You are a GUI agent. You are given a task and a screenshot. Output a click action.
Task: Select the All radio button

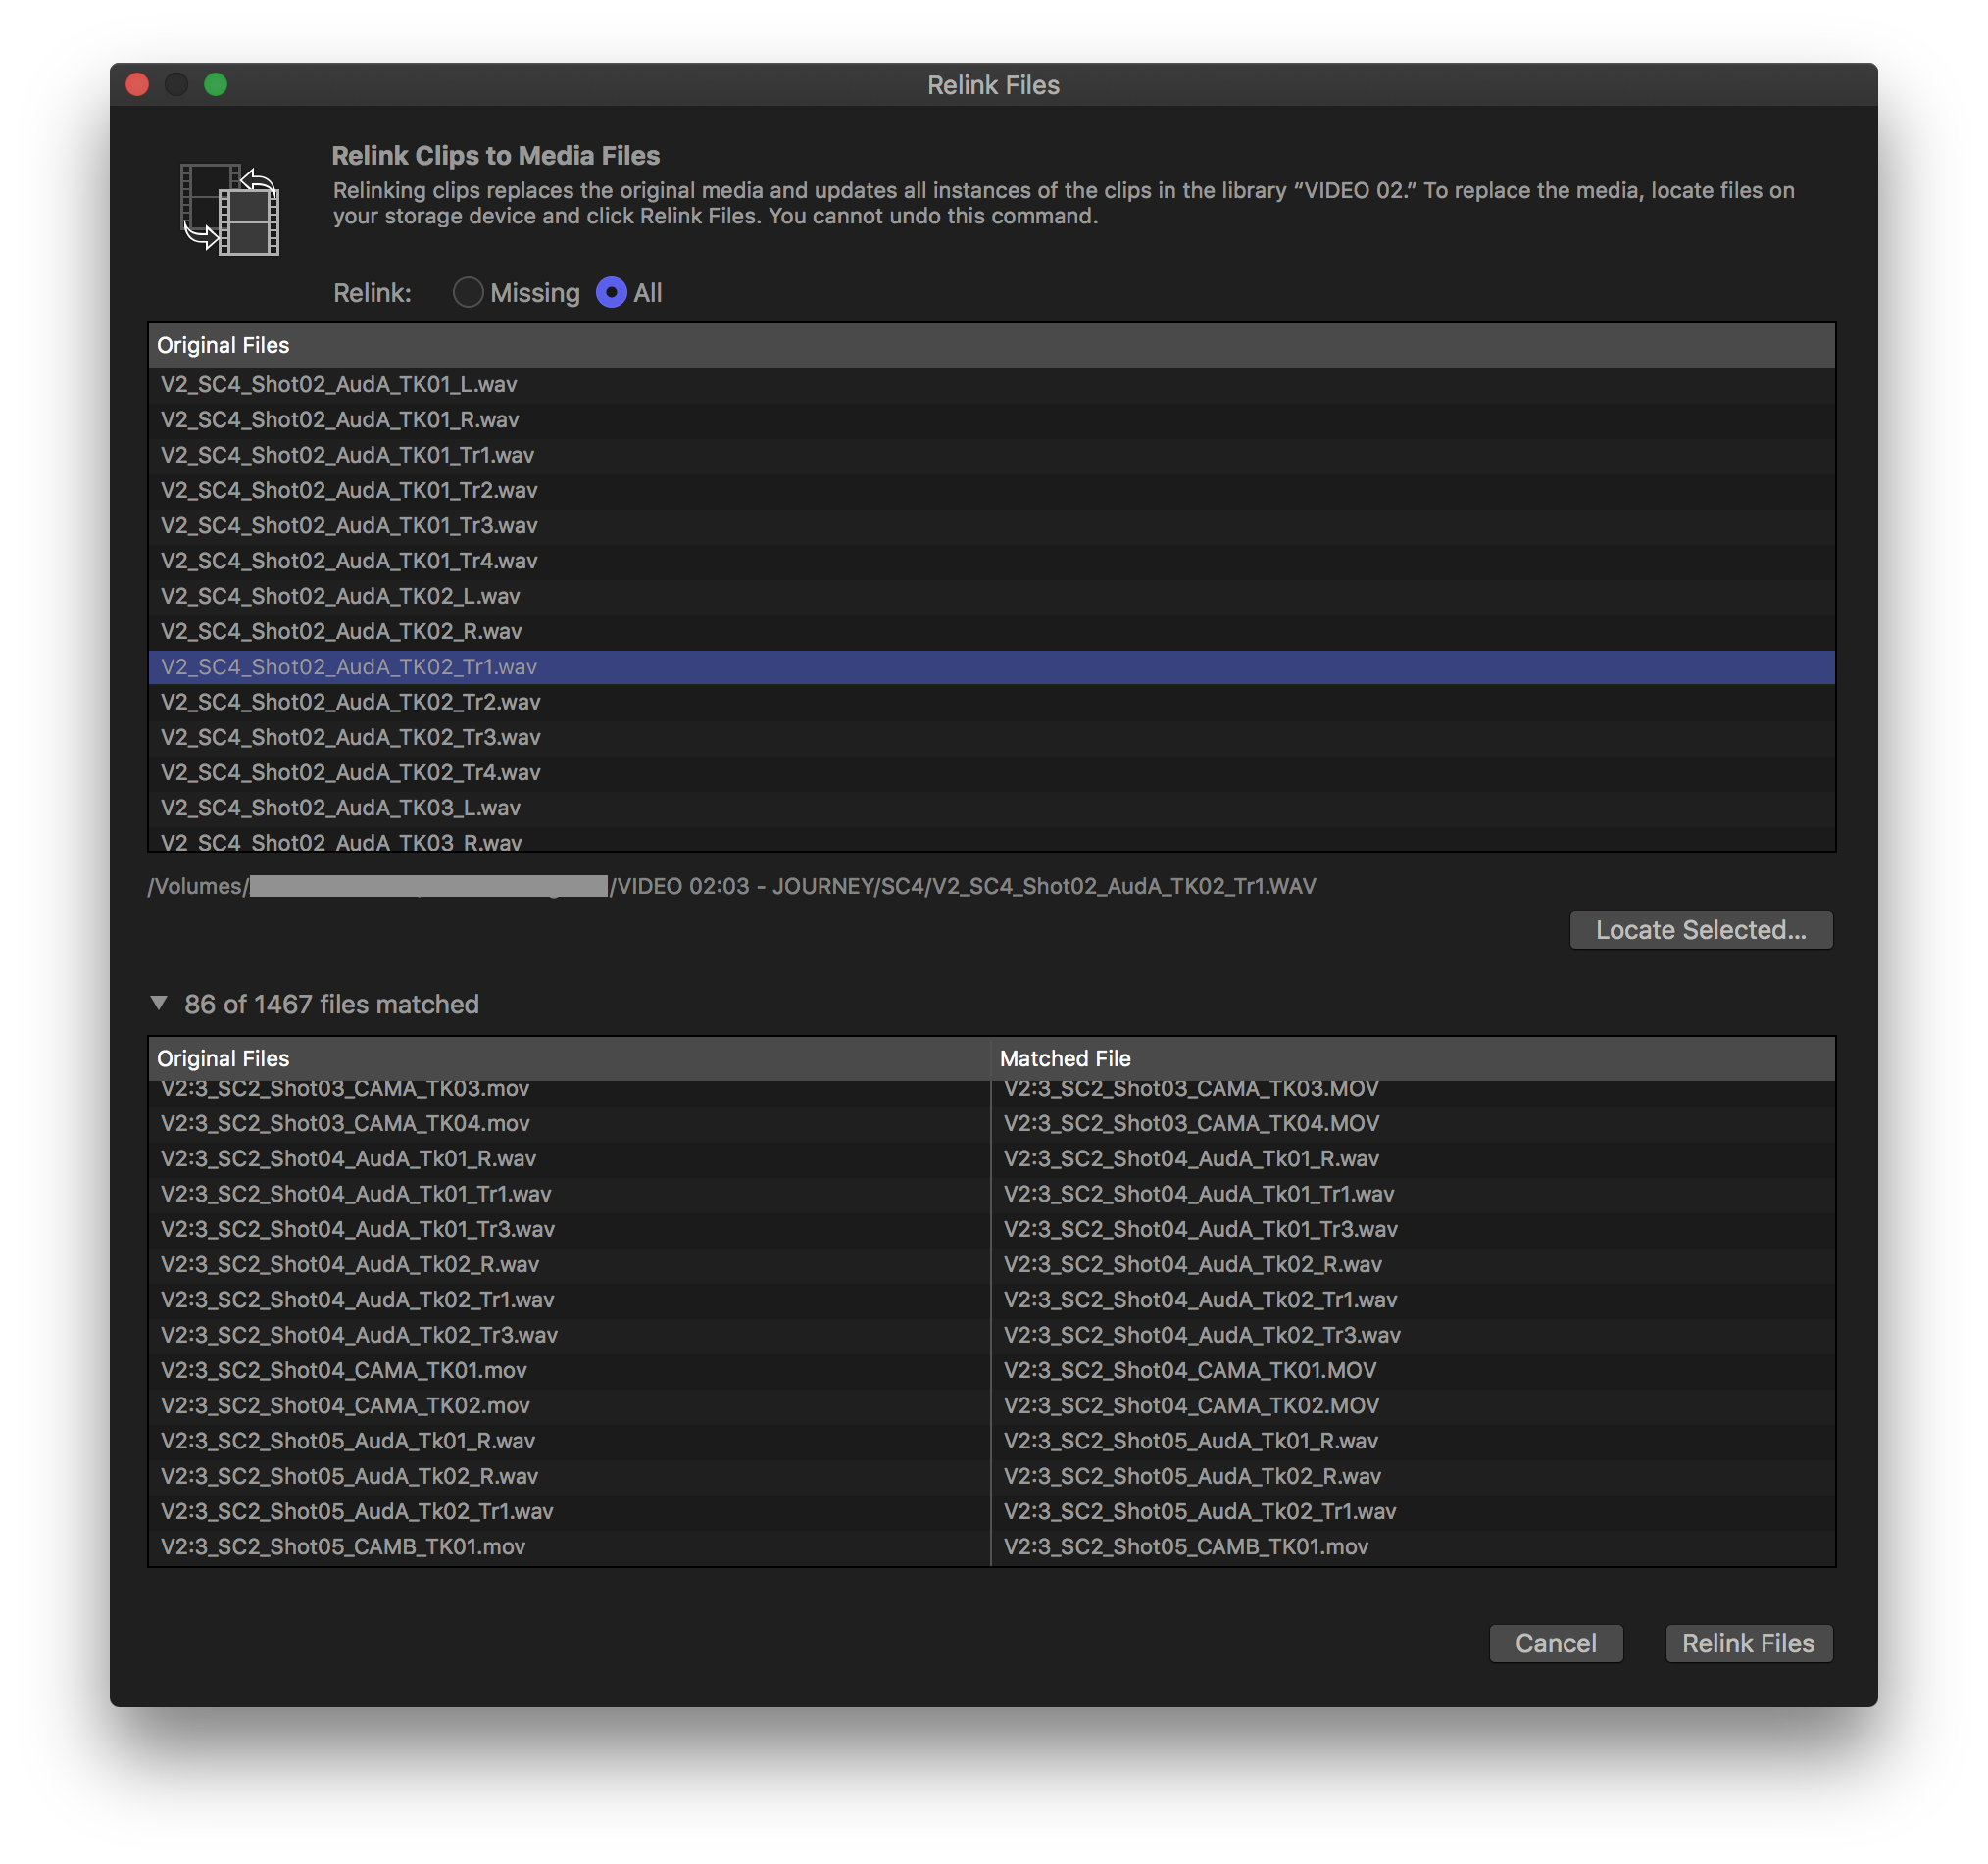(611, 293)
